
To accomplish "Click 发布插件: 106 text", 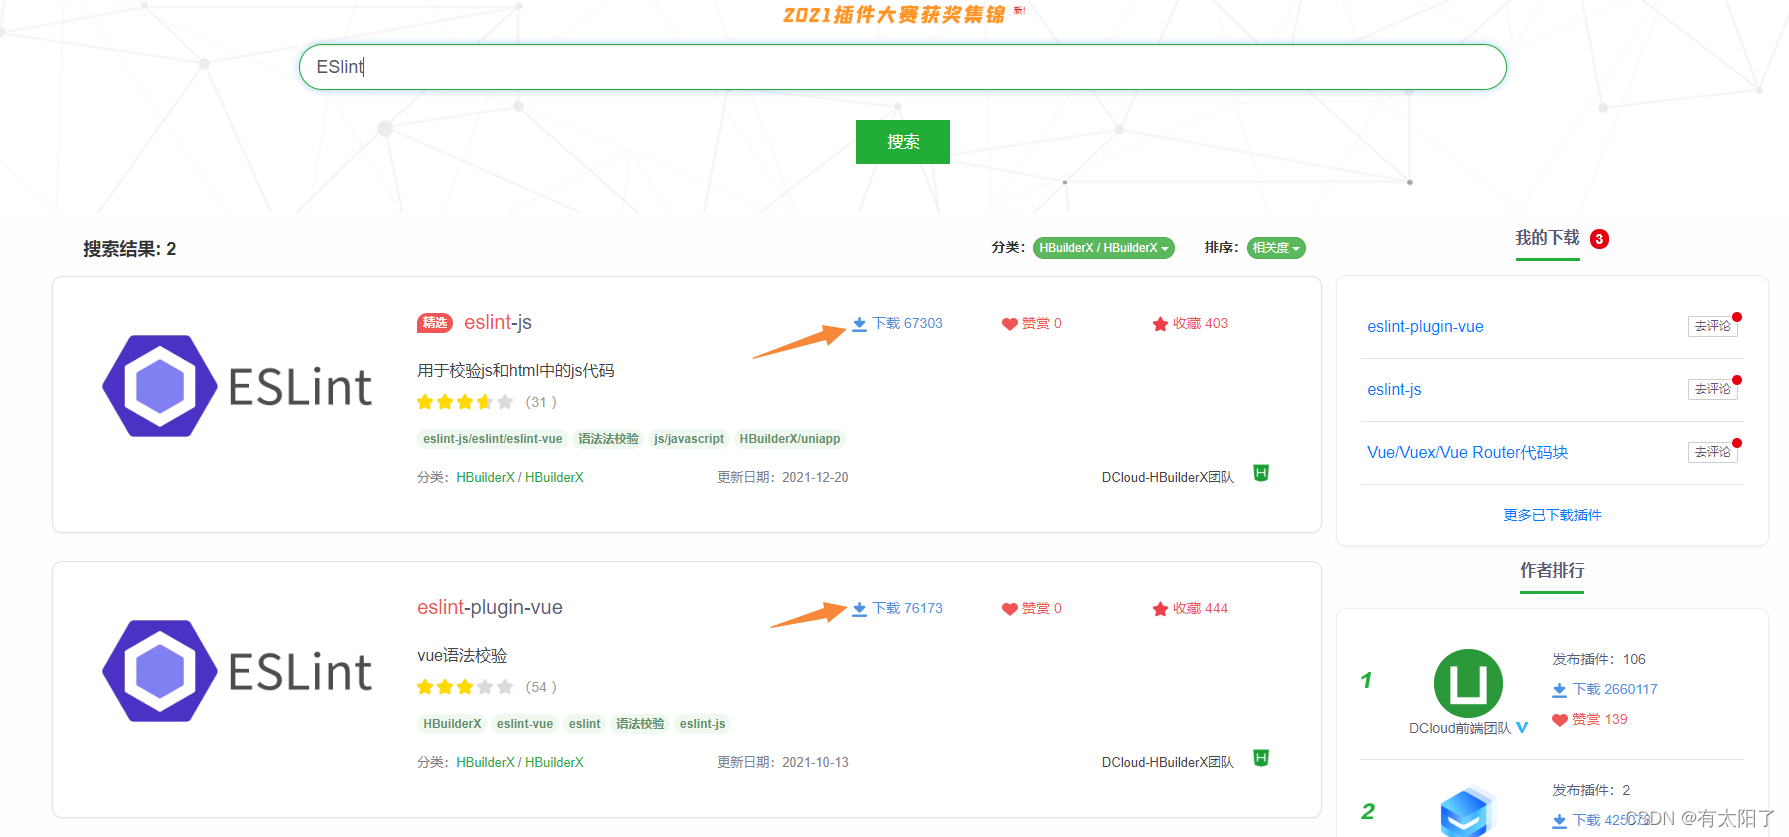I will [1598, 659].
